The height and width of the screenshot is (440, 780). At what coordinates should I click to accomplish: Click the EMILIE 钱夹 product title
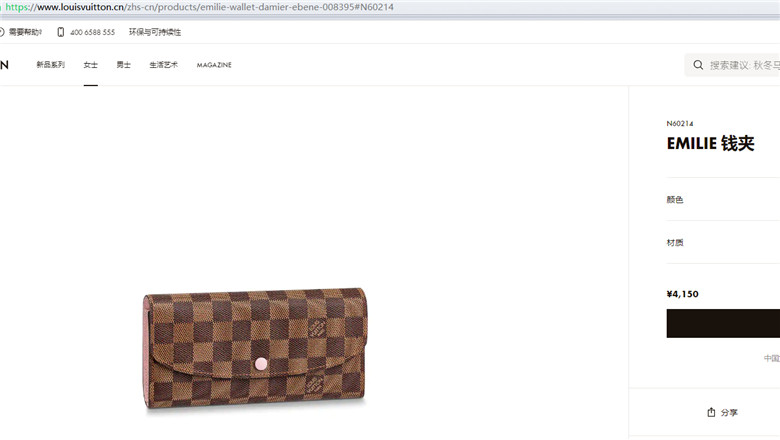click(x=710, y=143)
